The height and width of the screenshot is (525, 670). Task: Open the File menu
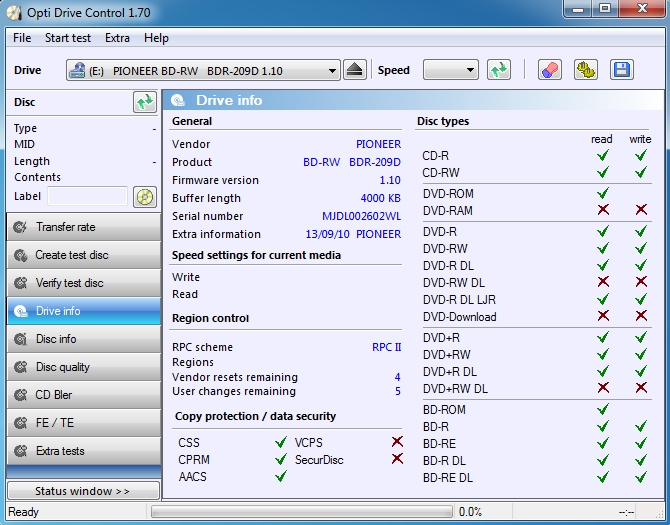point(22,38)
